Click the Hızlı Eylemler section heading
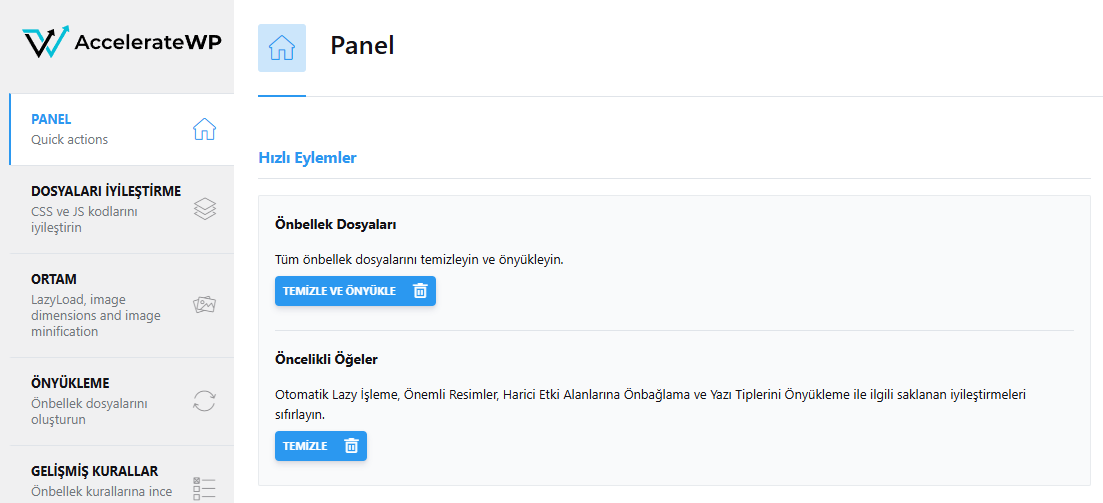1103x503 pixels. pyautogui.click(x=307, y=158)
